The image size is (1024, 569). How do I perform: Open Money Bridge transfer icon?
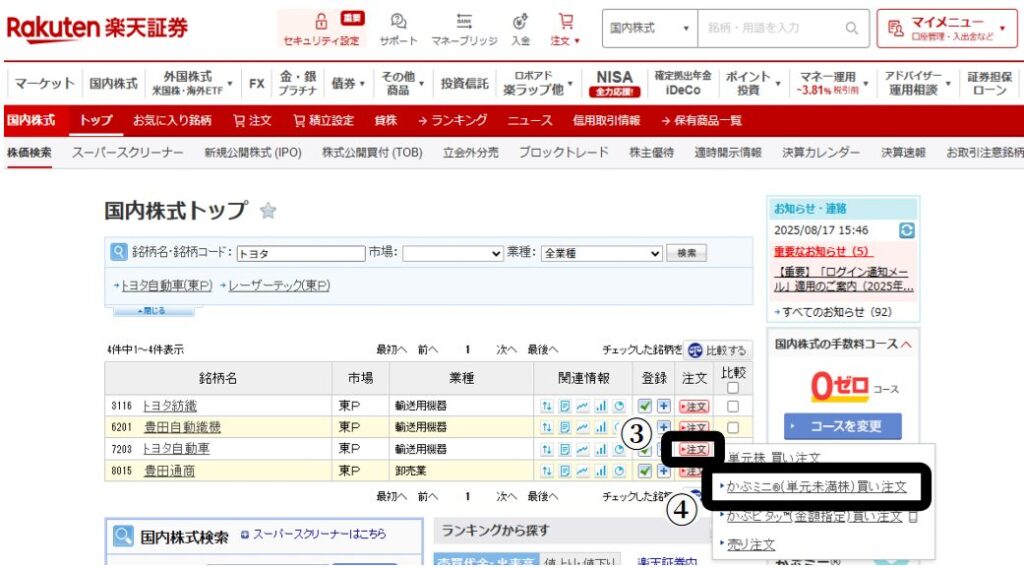tap(464, 22)
